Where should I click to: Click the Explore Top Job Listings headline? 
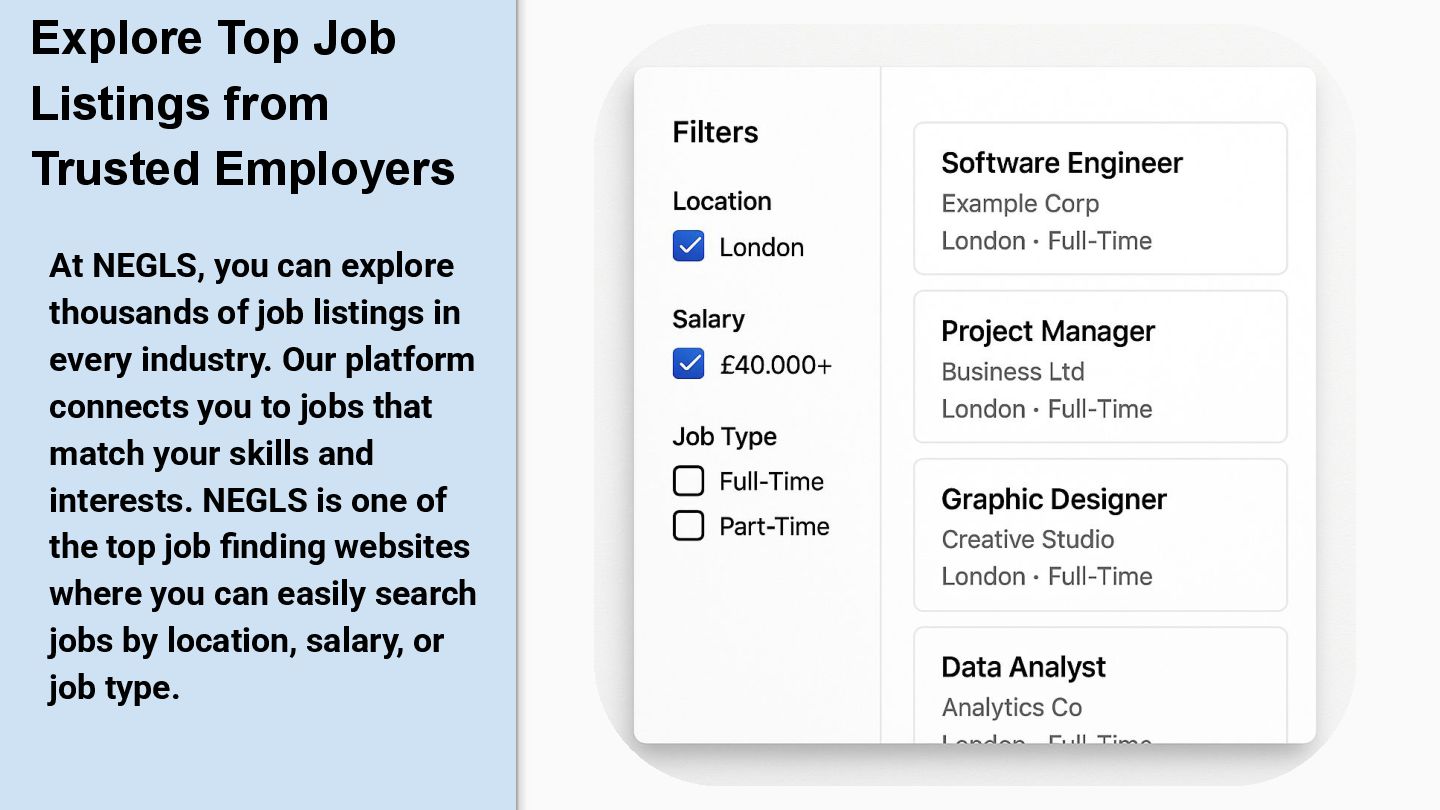click(243, 103)
